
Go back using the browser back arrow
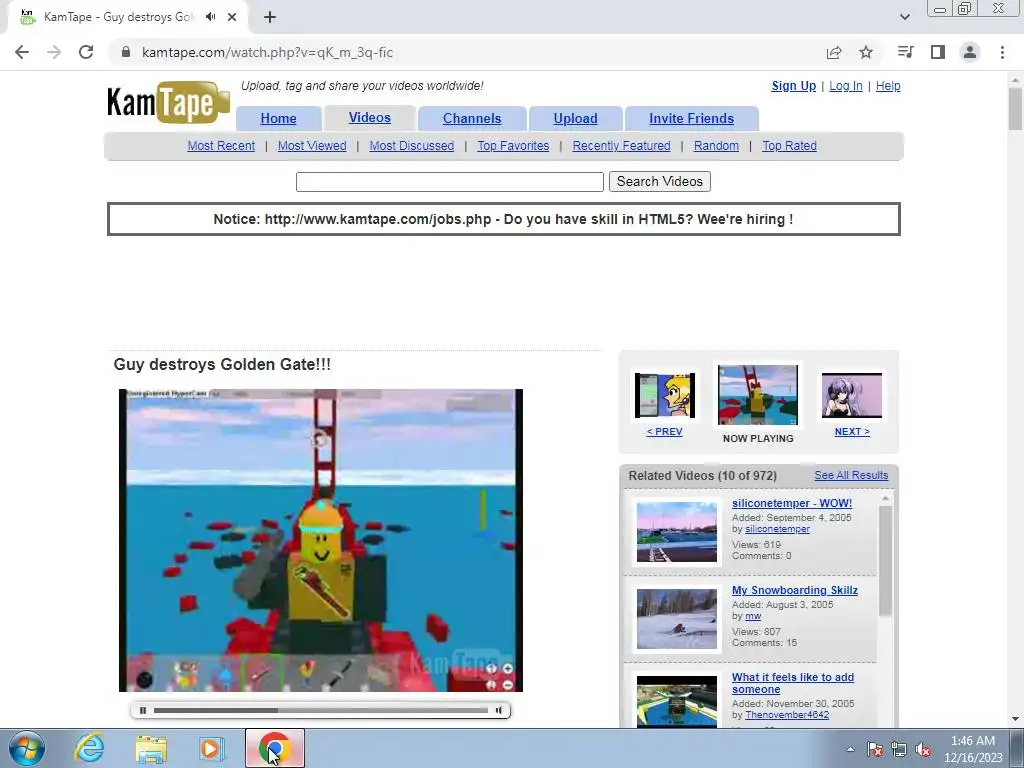point(22,52)
